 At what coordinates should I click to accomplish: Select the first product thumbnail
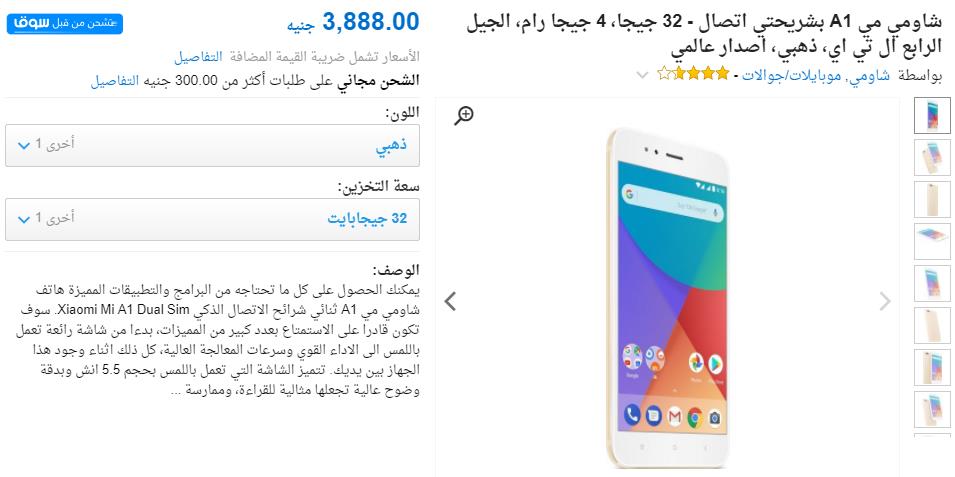[x=932, y=116]
